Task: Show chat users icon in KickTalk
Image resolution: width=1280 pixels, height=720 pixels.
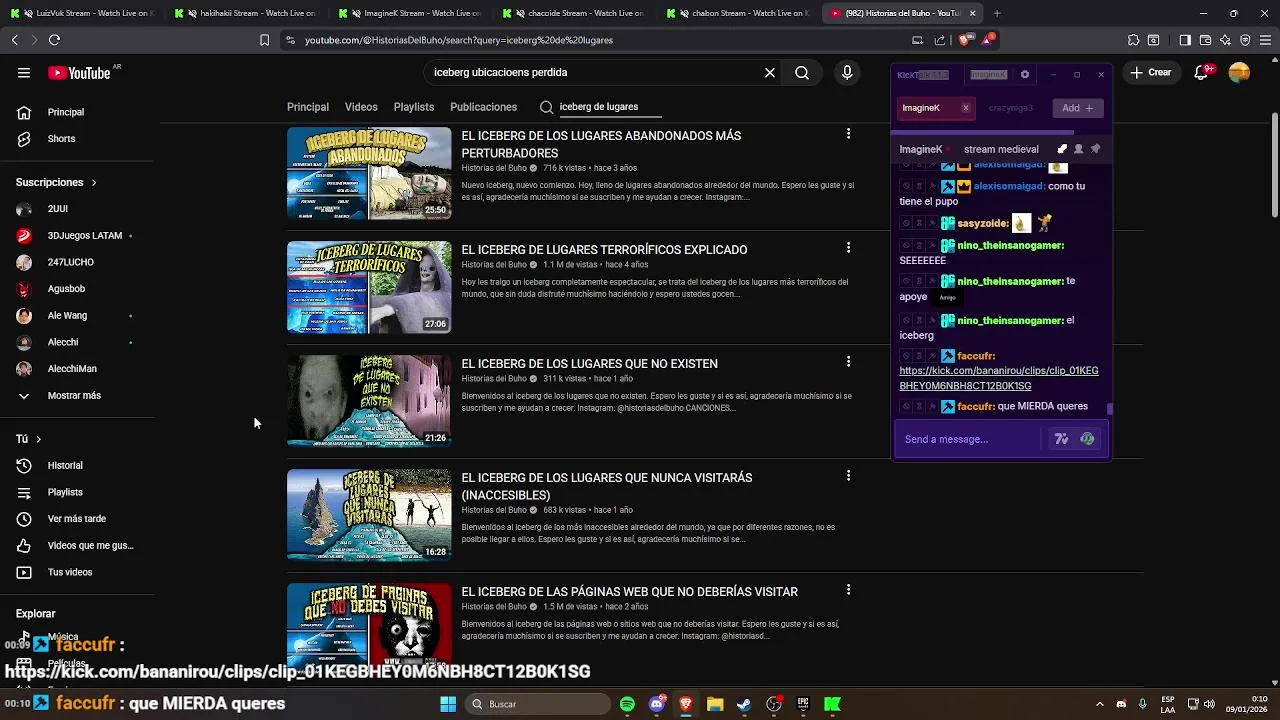Action: click(x=1079, y=149)
